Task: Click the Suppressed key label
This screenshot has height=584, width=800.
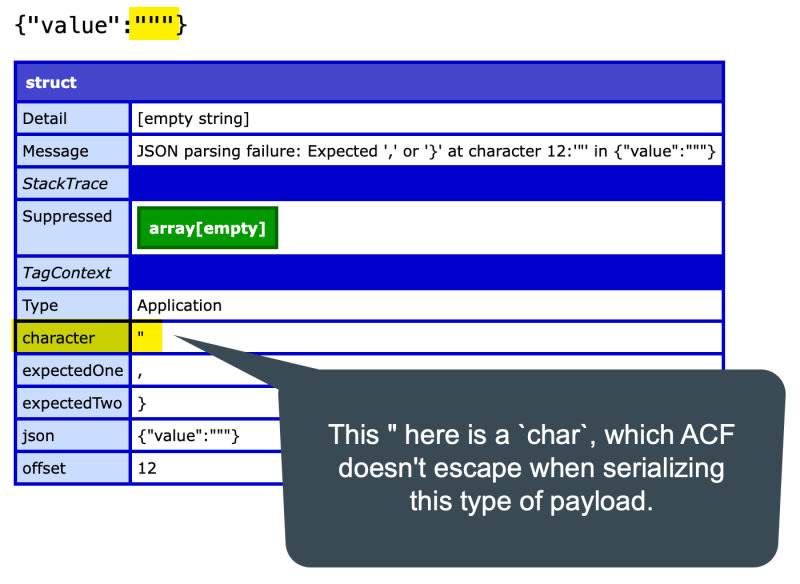Action: point(67,217)
